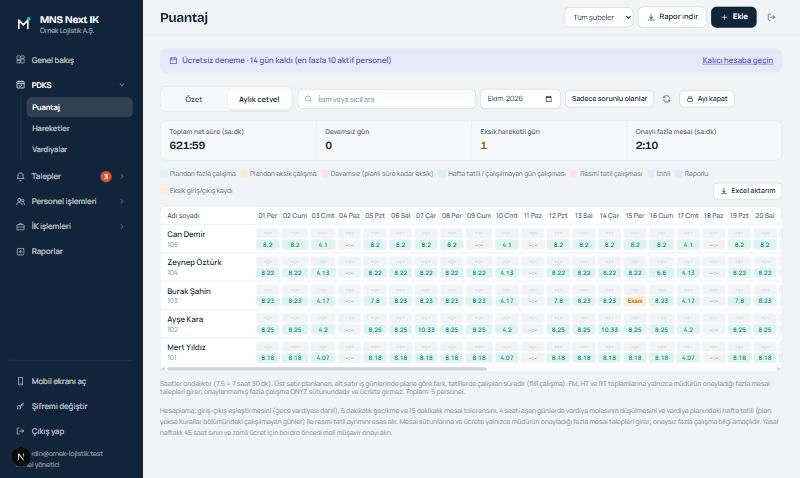Click the Eksik cell in Burak Şahin row
Viewport: 800px width, 478px height.
[x=635, y=301]
